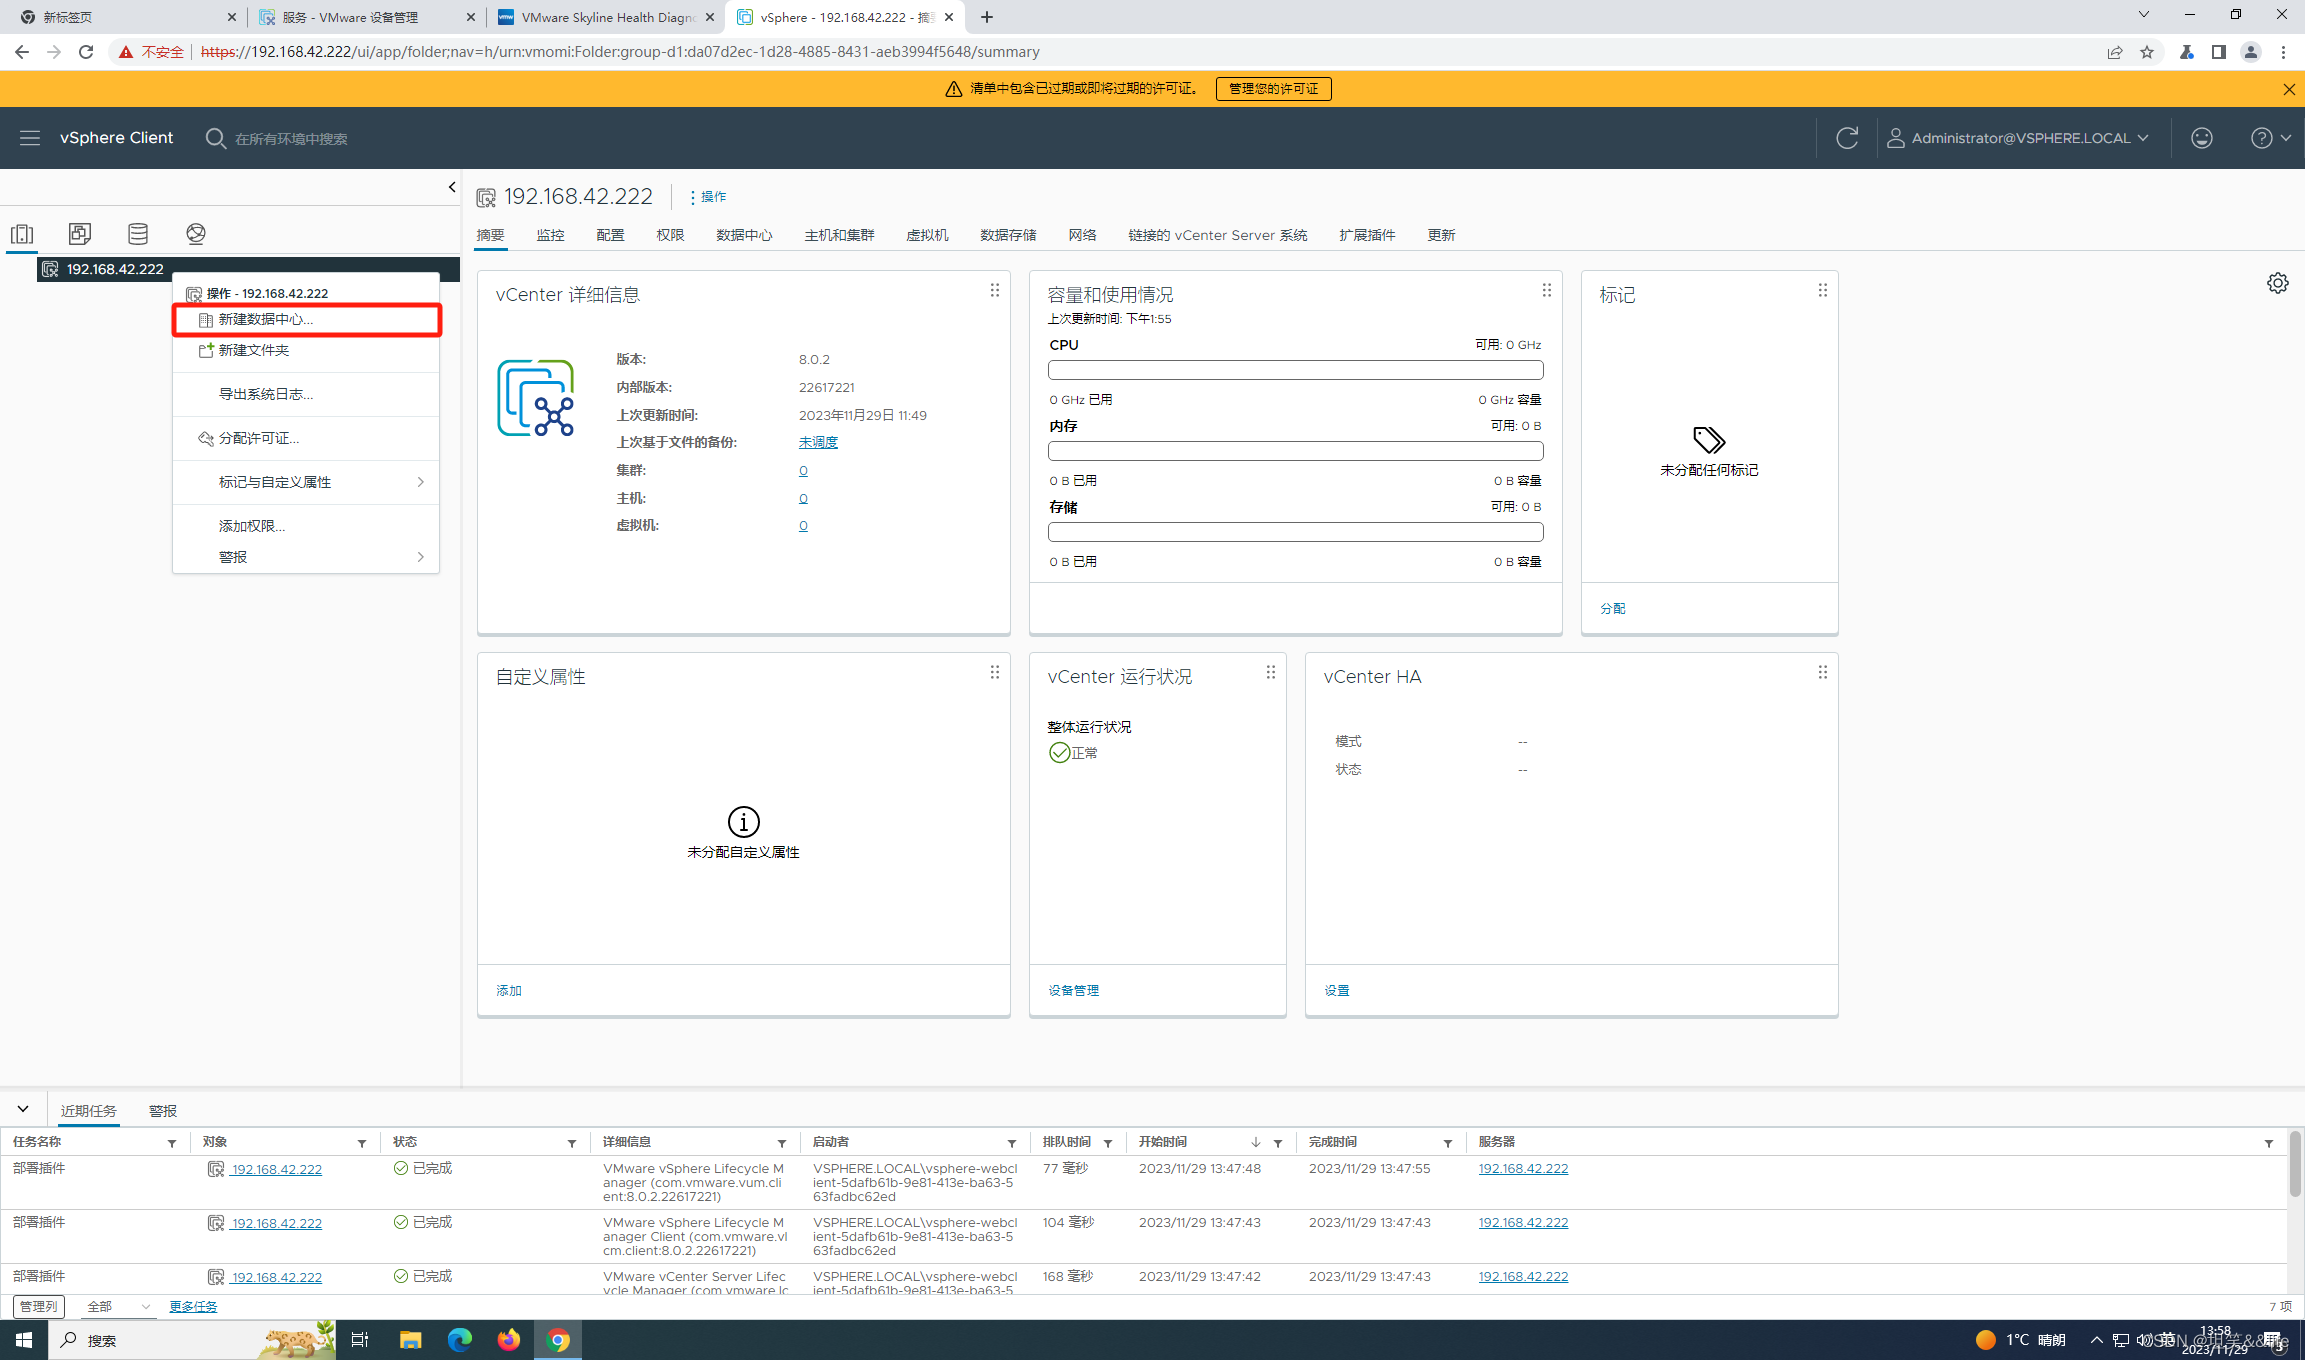
Task: Click the global search magnifier icon
Action: pos(215,138)
